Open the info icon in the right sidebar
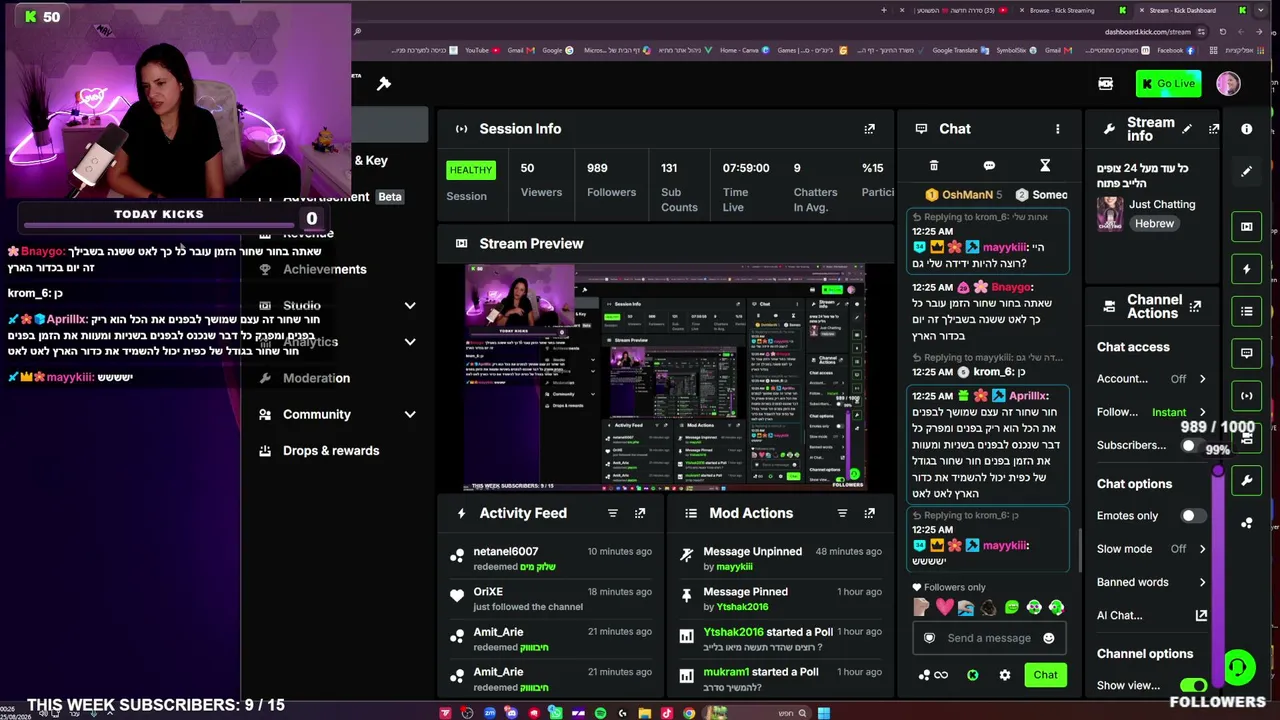This screenshot has width=1280, height=720. click(1246, 129)
